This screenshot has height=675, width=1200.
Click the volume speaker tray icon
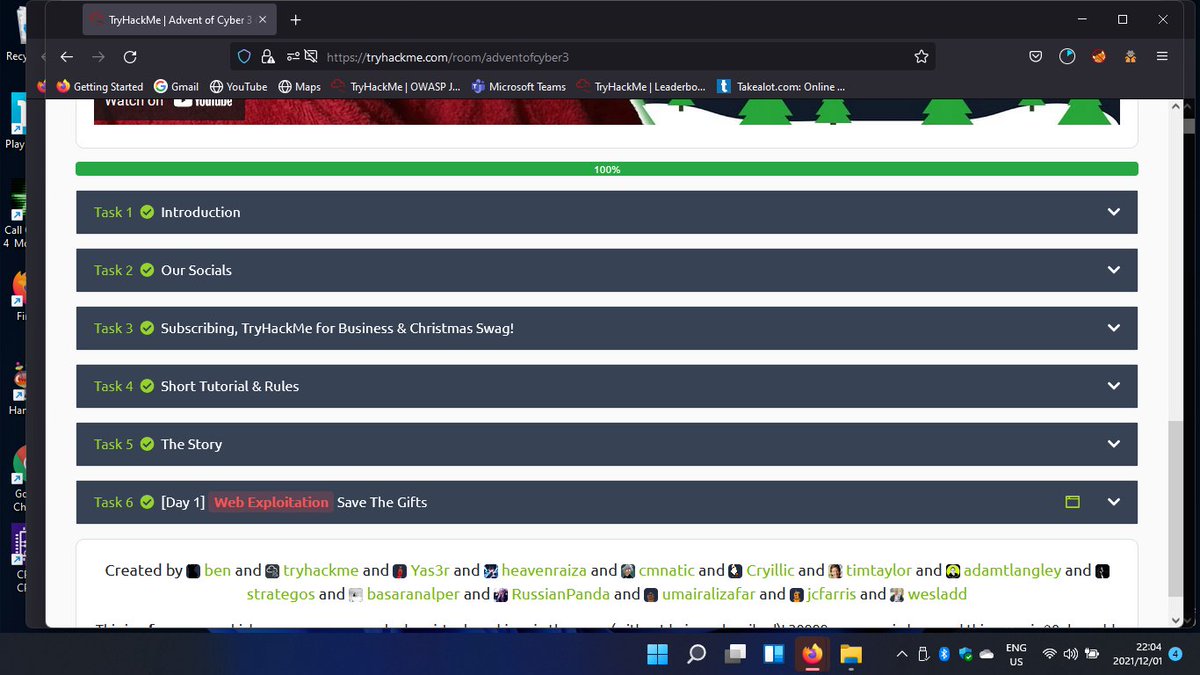(x=1070, y=654)
